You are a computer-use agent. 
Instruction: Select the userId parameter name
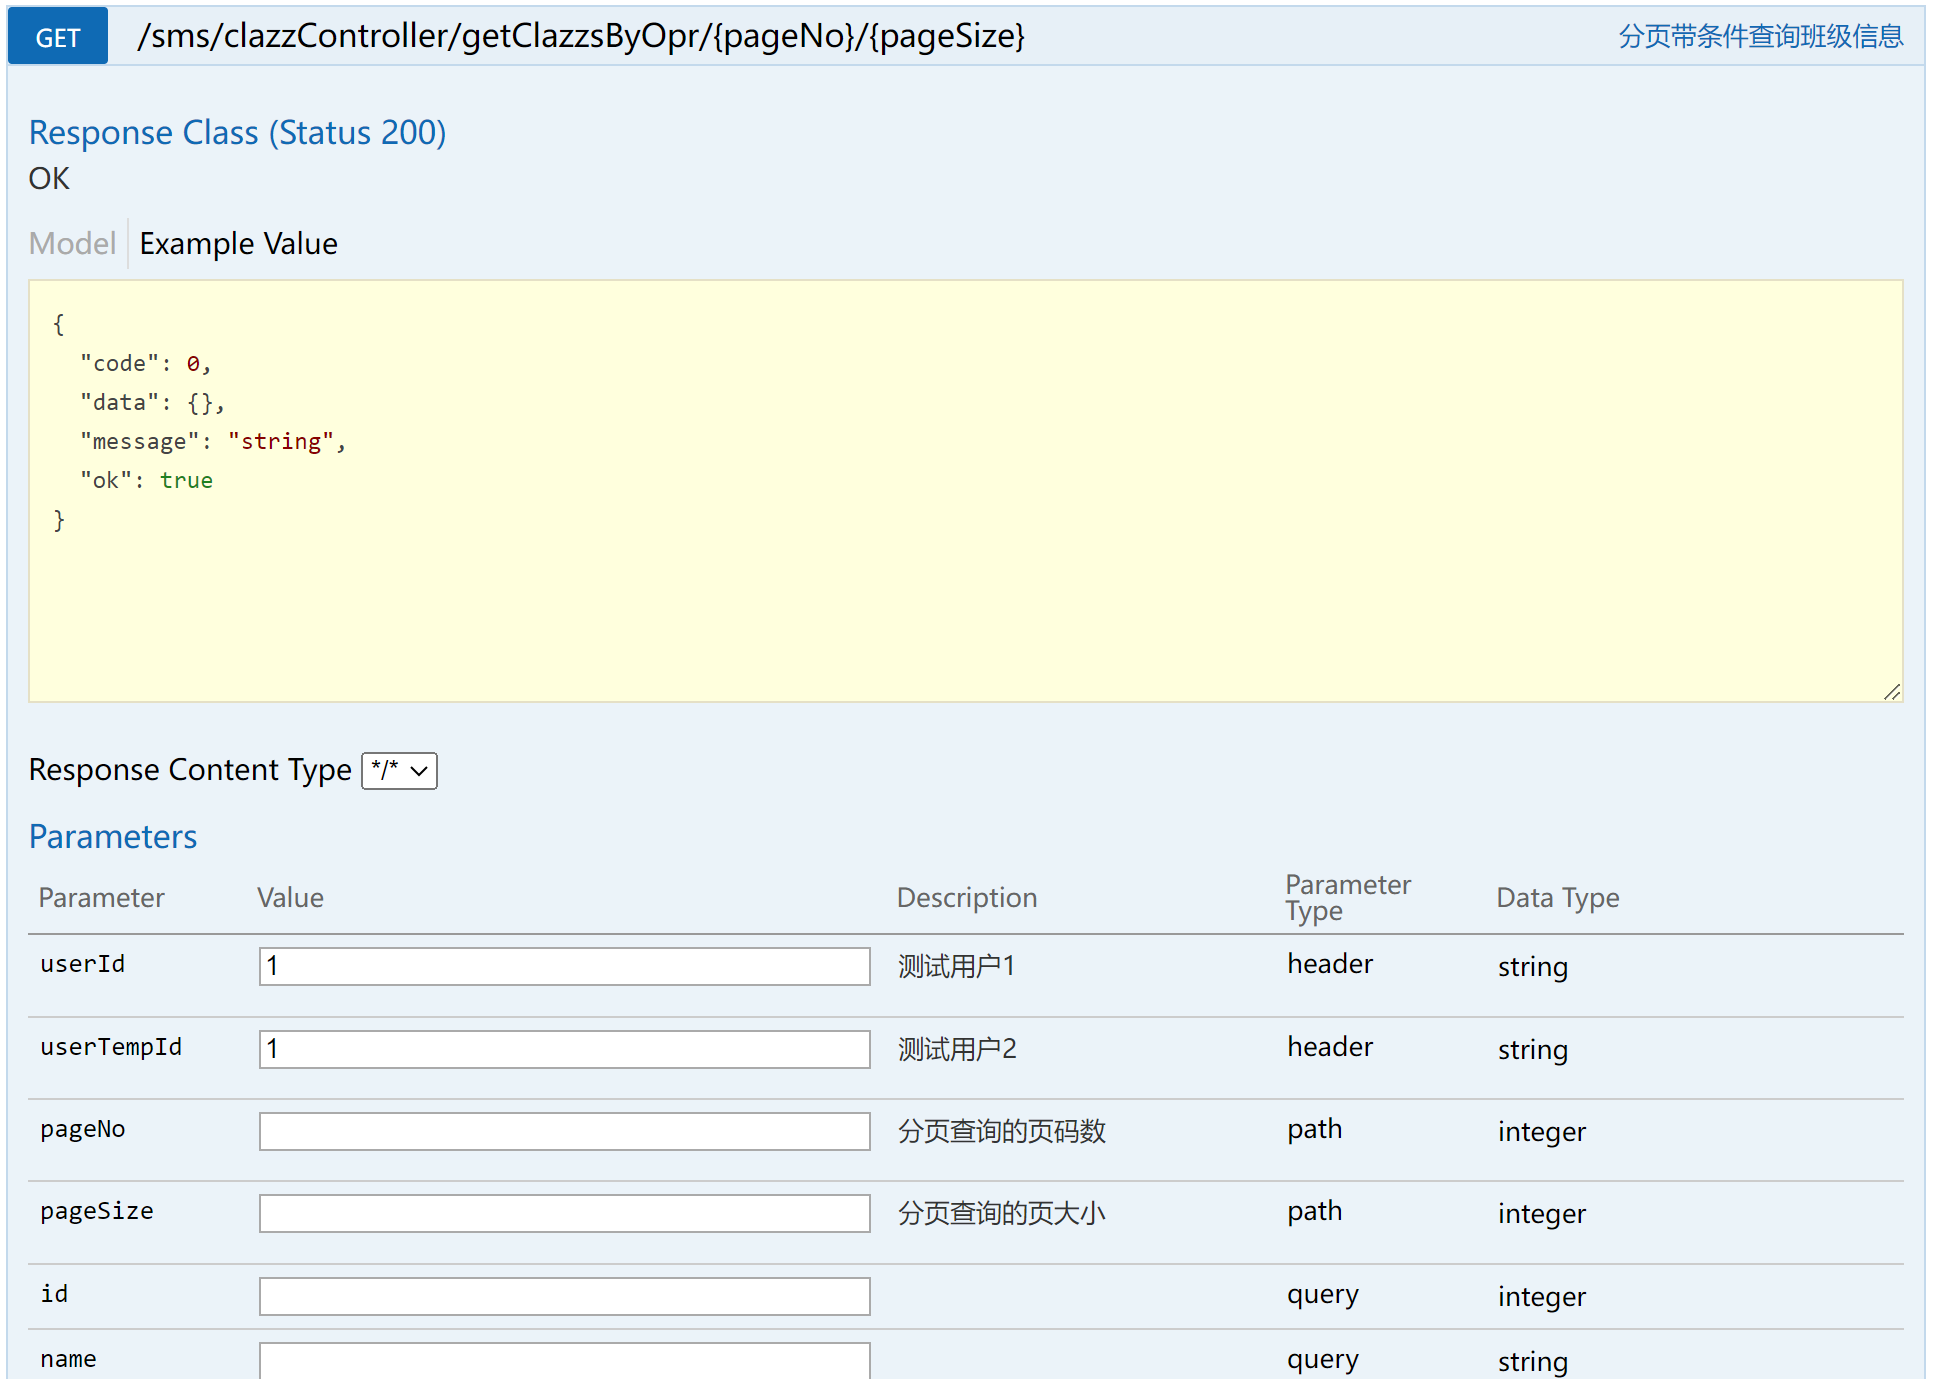click(83, 964)
